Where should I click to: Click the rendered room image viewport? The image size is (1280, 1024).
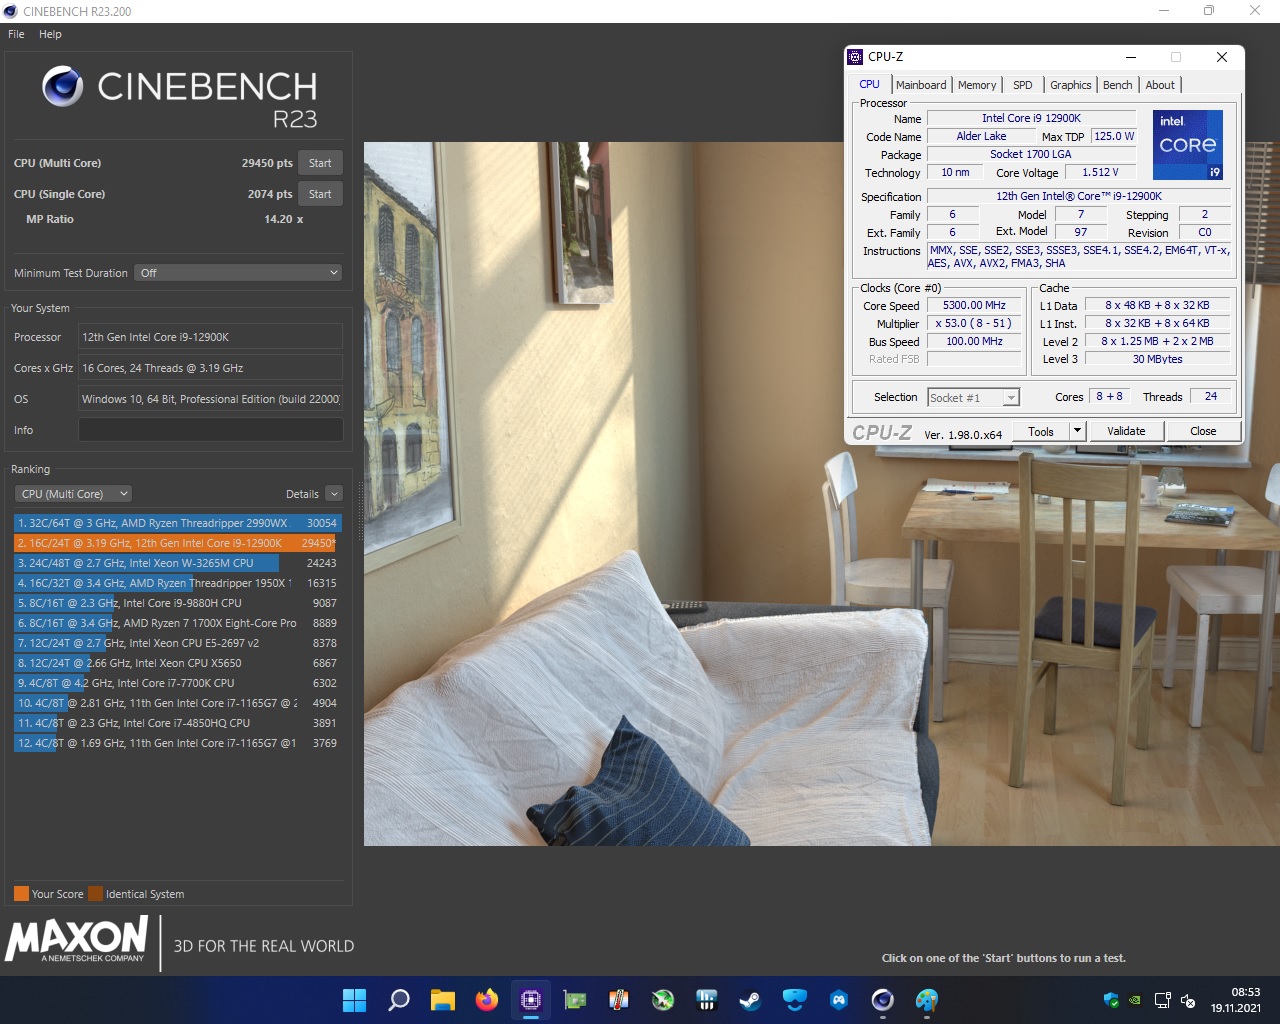(822, 494)
